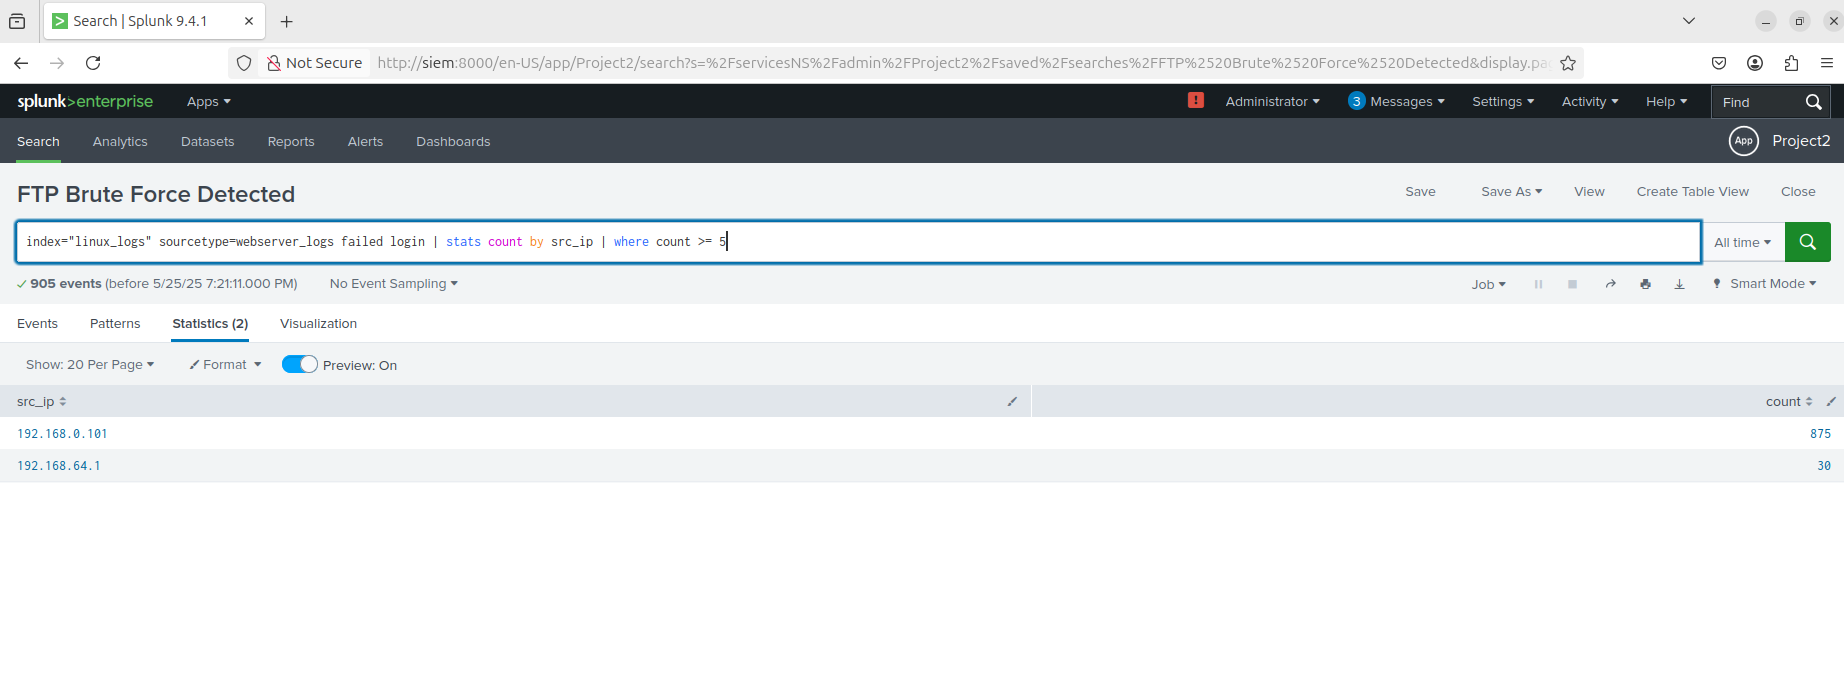Click the View button
Viewport: 1844px width, 689px height.
tap(1589, 192)
